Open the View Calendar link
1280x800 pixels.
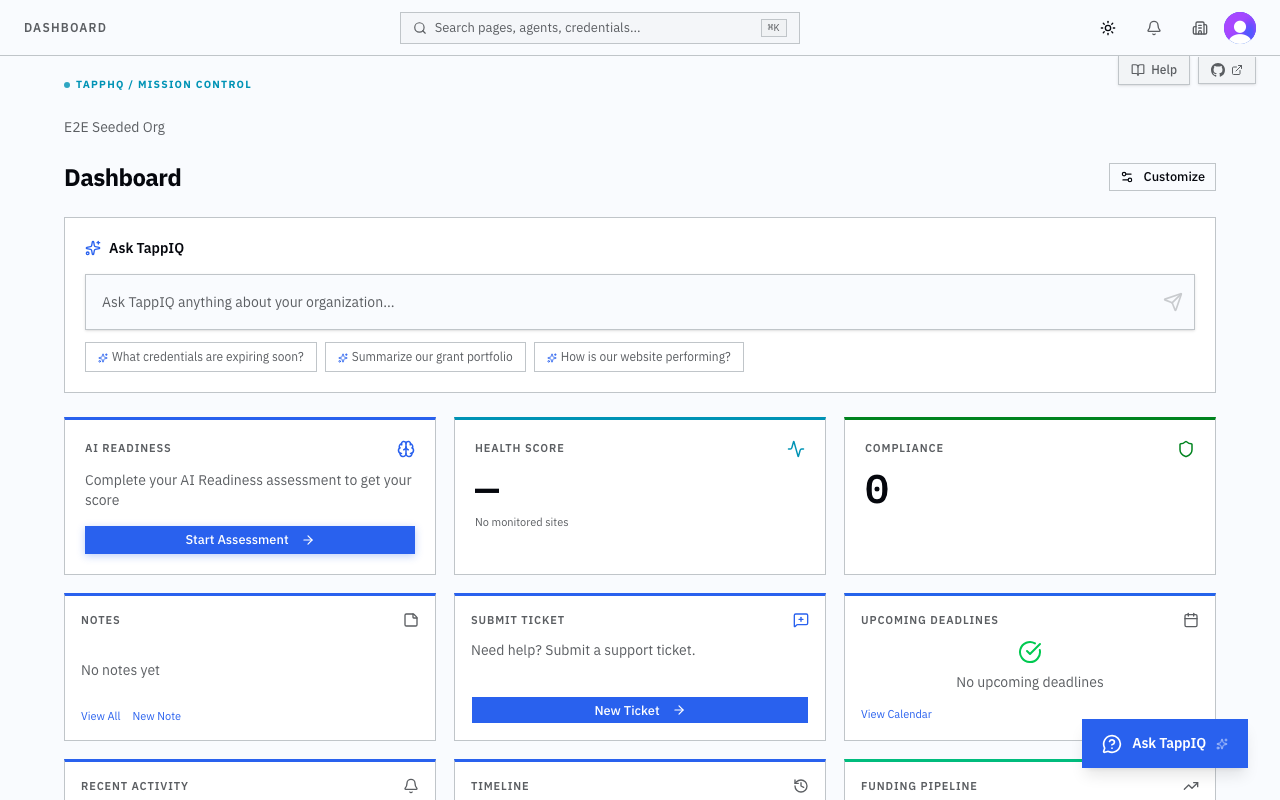896,714
